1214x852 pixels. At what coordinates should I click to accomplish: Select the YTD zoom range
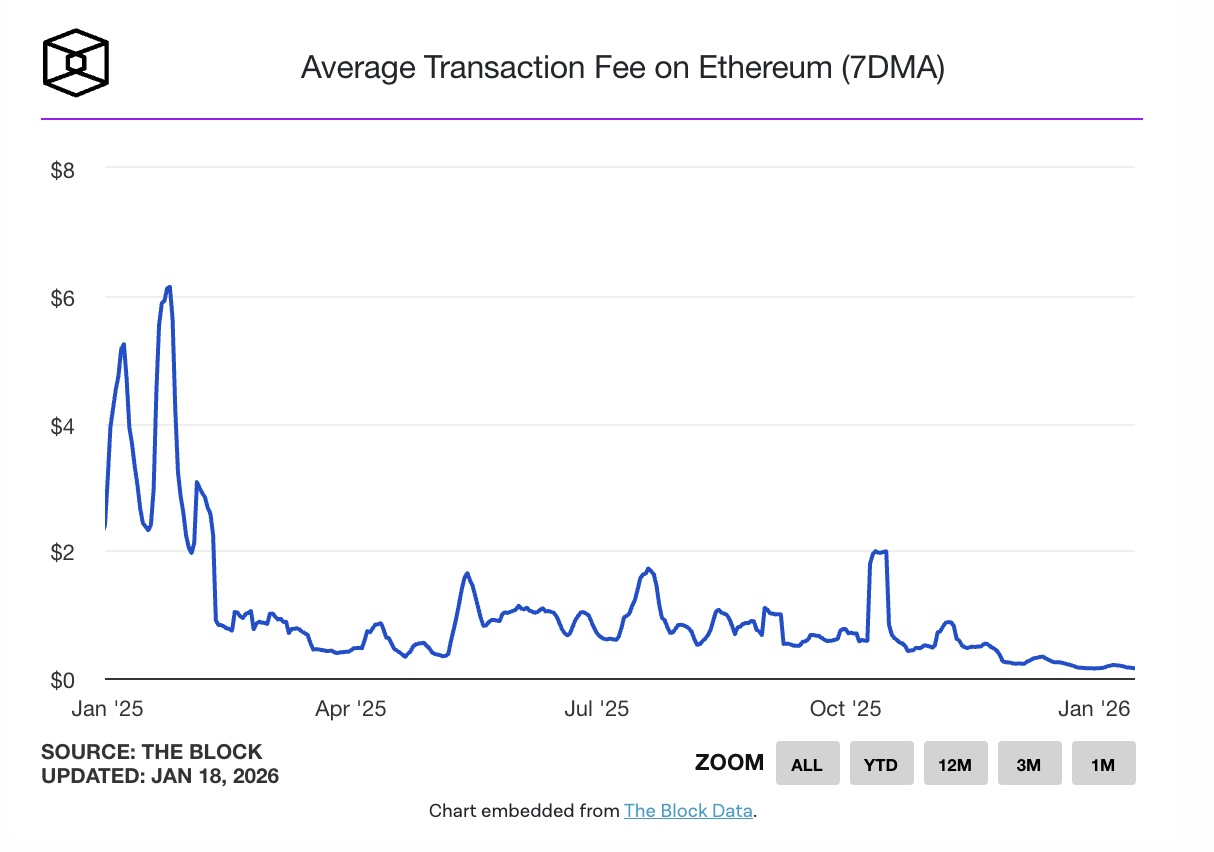click(x=881, y=764)
